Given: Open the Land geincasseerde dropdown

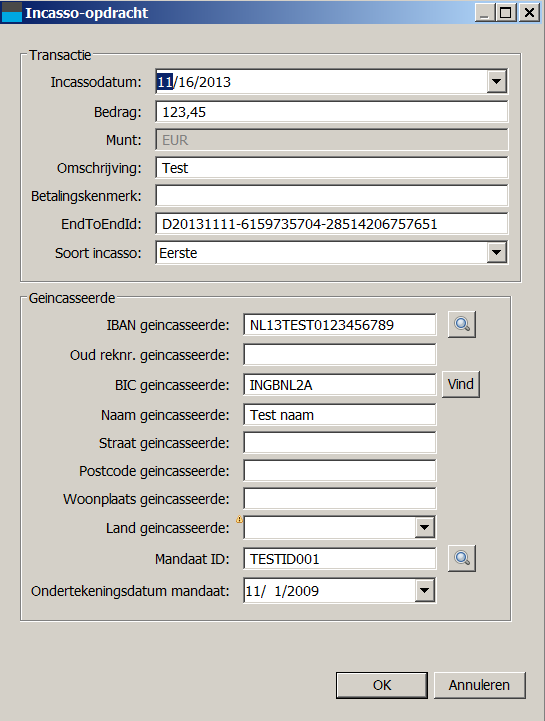Looking at the screenshot, I should [x=425, y=527].
